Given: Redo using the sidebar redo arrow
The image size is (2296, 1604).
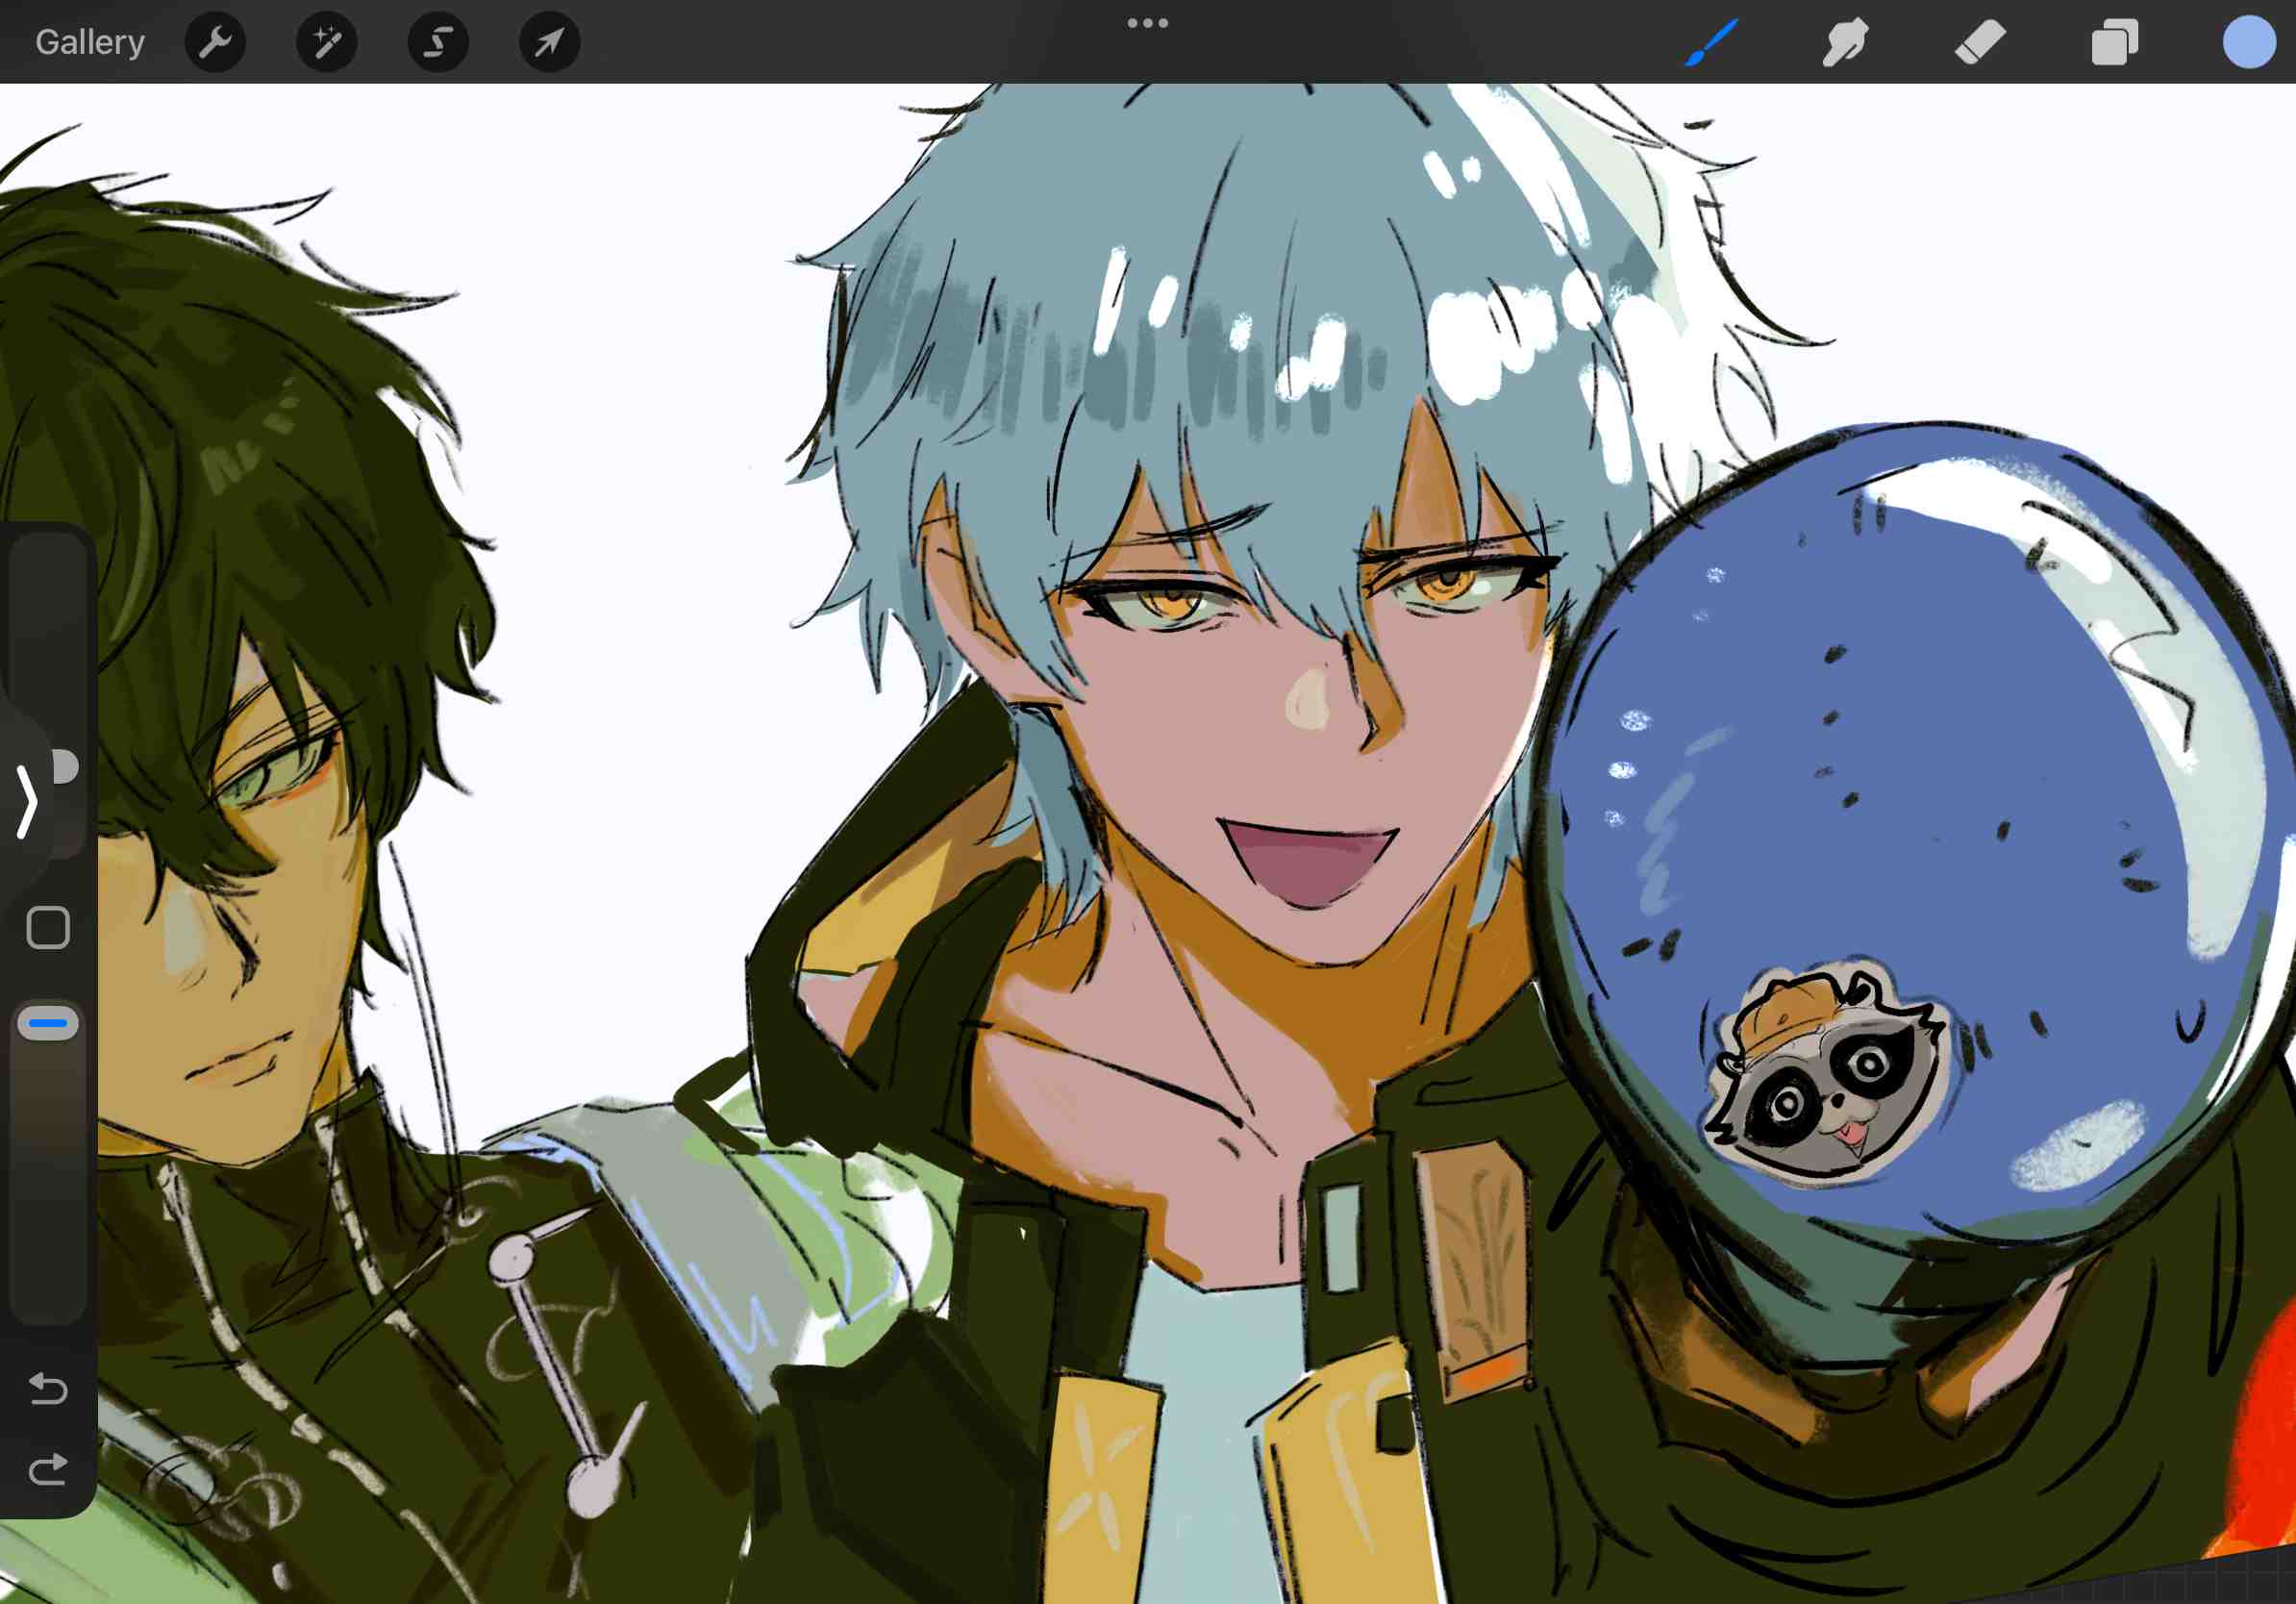Looking at the screenshot, I should (47, 1469).
